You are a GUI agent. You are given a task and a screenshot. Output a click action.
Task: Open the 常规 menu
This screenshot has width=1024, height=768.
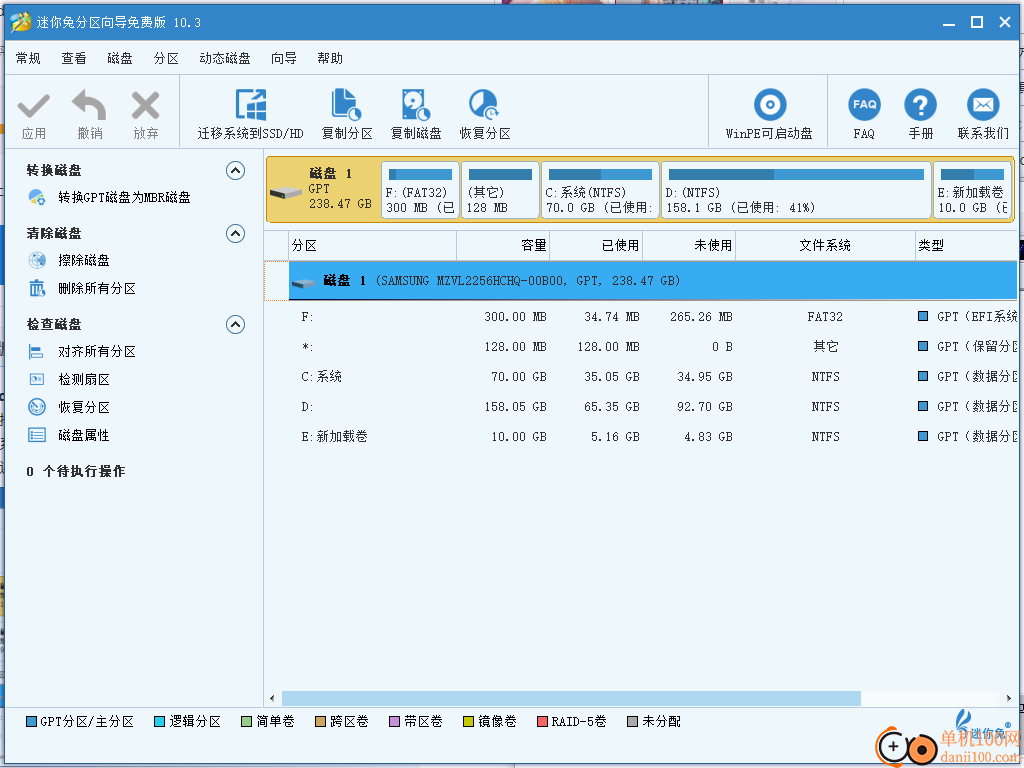tap(28, 58)
